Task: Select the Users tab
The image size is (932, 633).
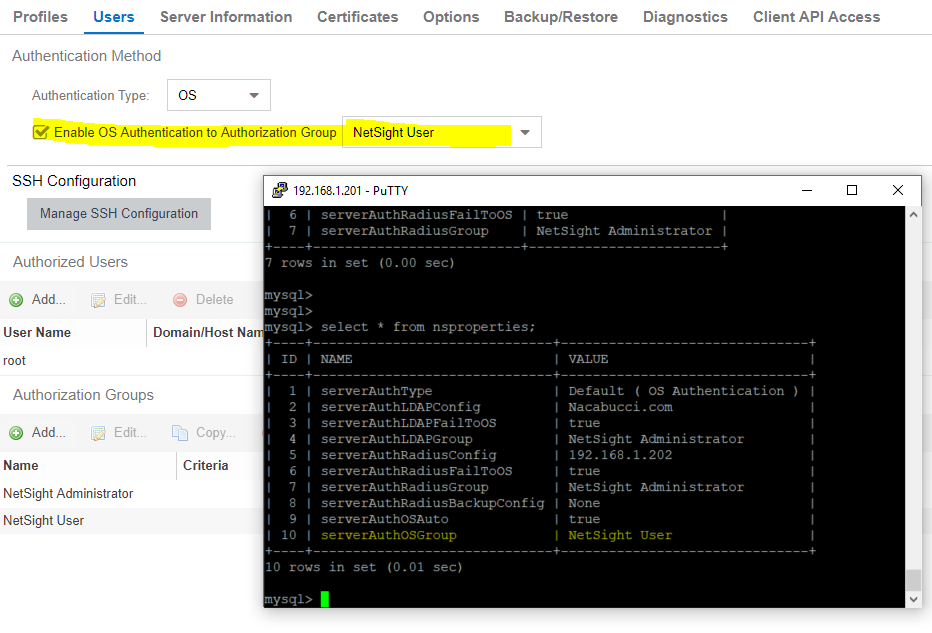Action: [x=114, y=17]
